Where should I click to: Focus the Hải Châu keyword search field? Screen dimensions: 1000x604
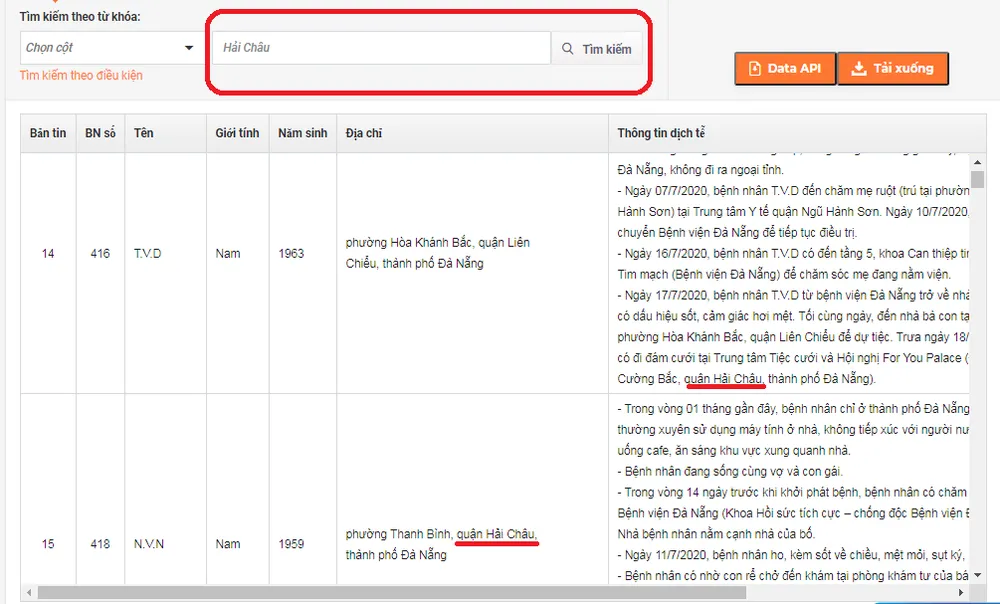380,48
